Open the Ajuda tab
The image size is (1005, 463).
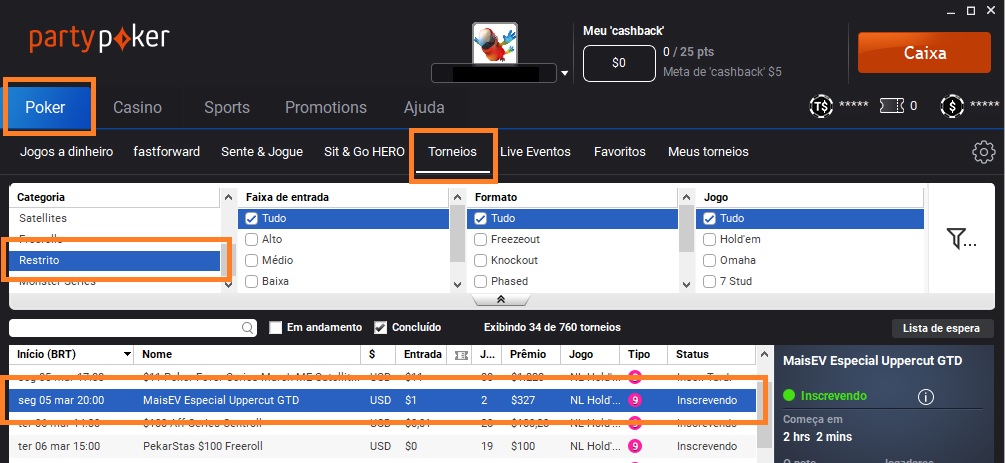tap(424, 107)
